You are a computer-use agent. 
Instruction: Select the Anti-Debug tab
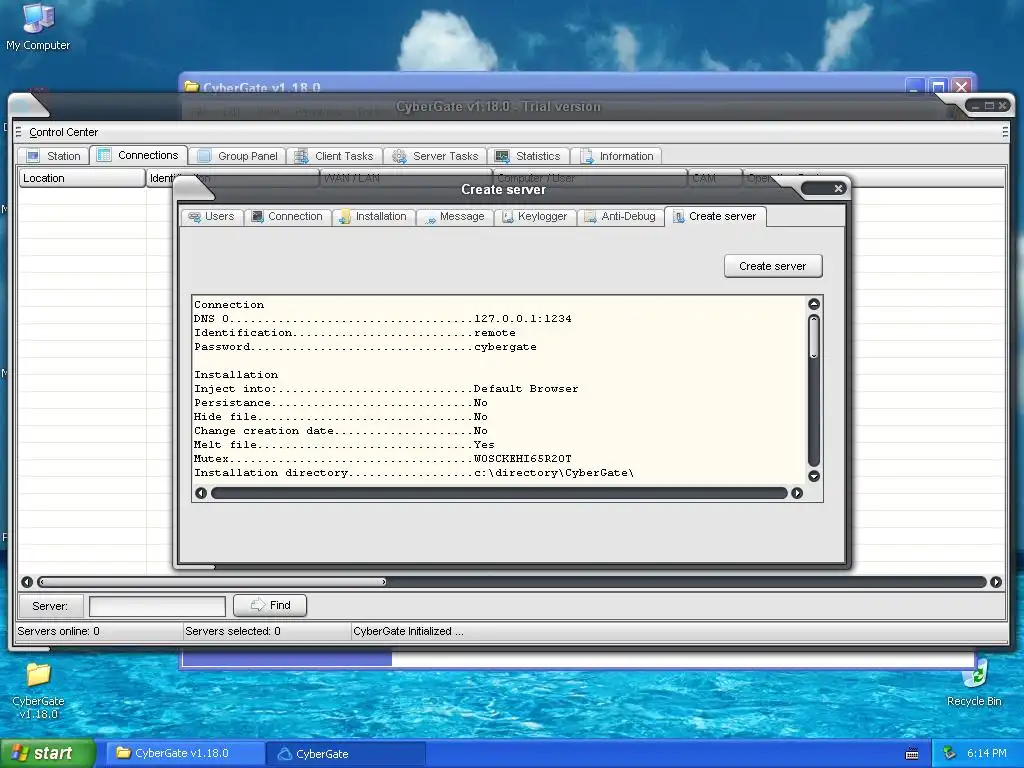[620, 217]
